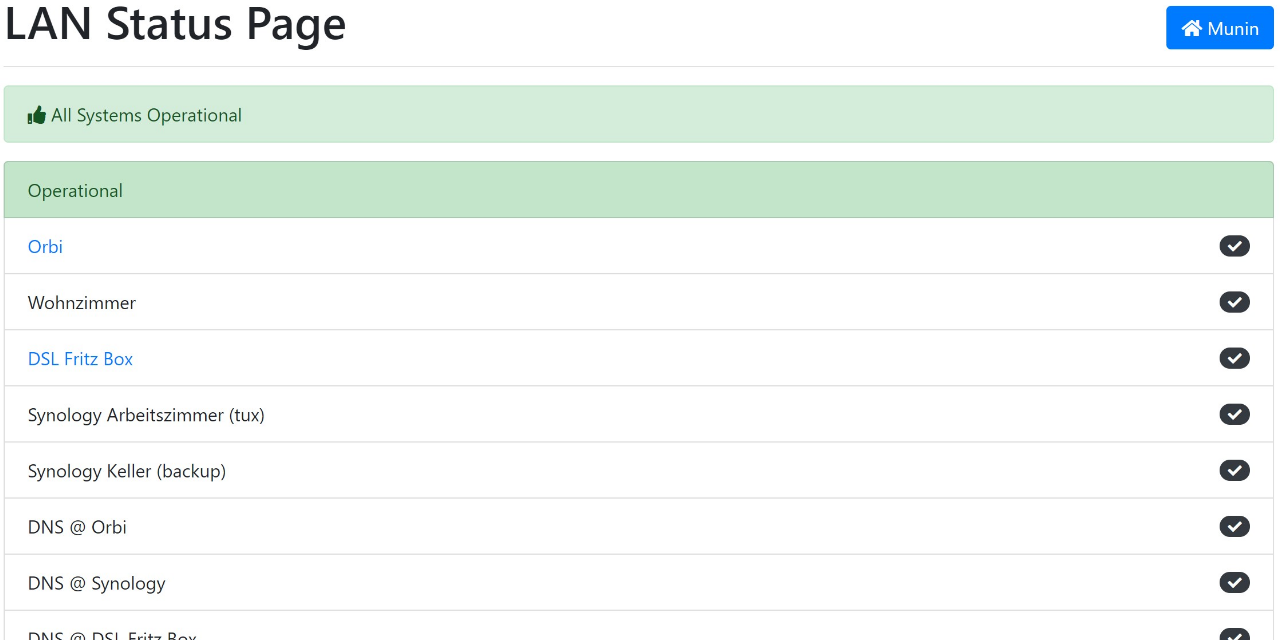This screenshot has height=640, width=1280.
Task: Click the Wohnzimmer status checkmark icon
Action: click(1234, 302)
